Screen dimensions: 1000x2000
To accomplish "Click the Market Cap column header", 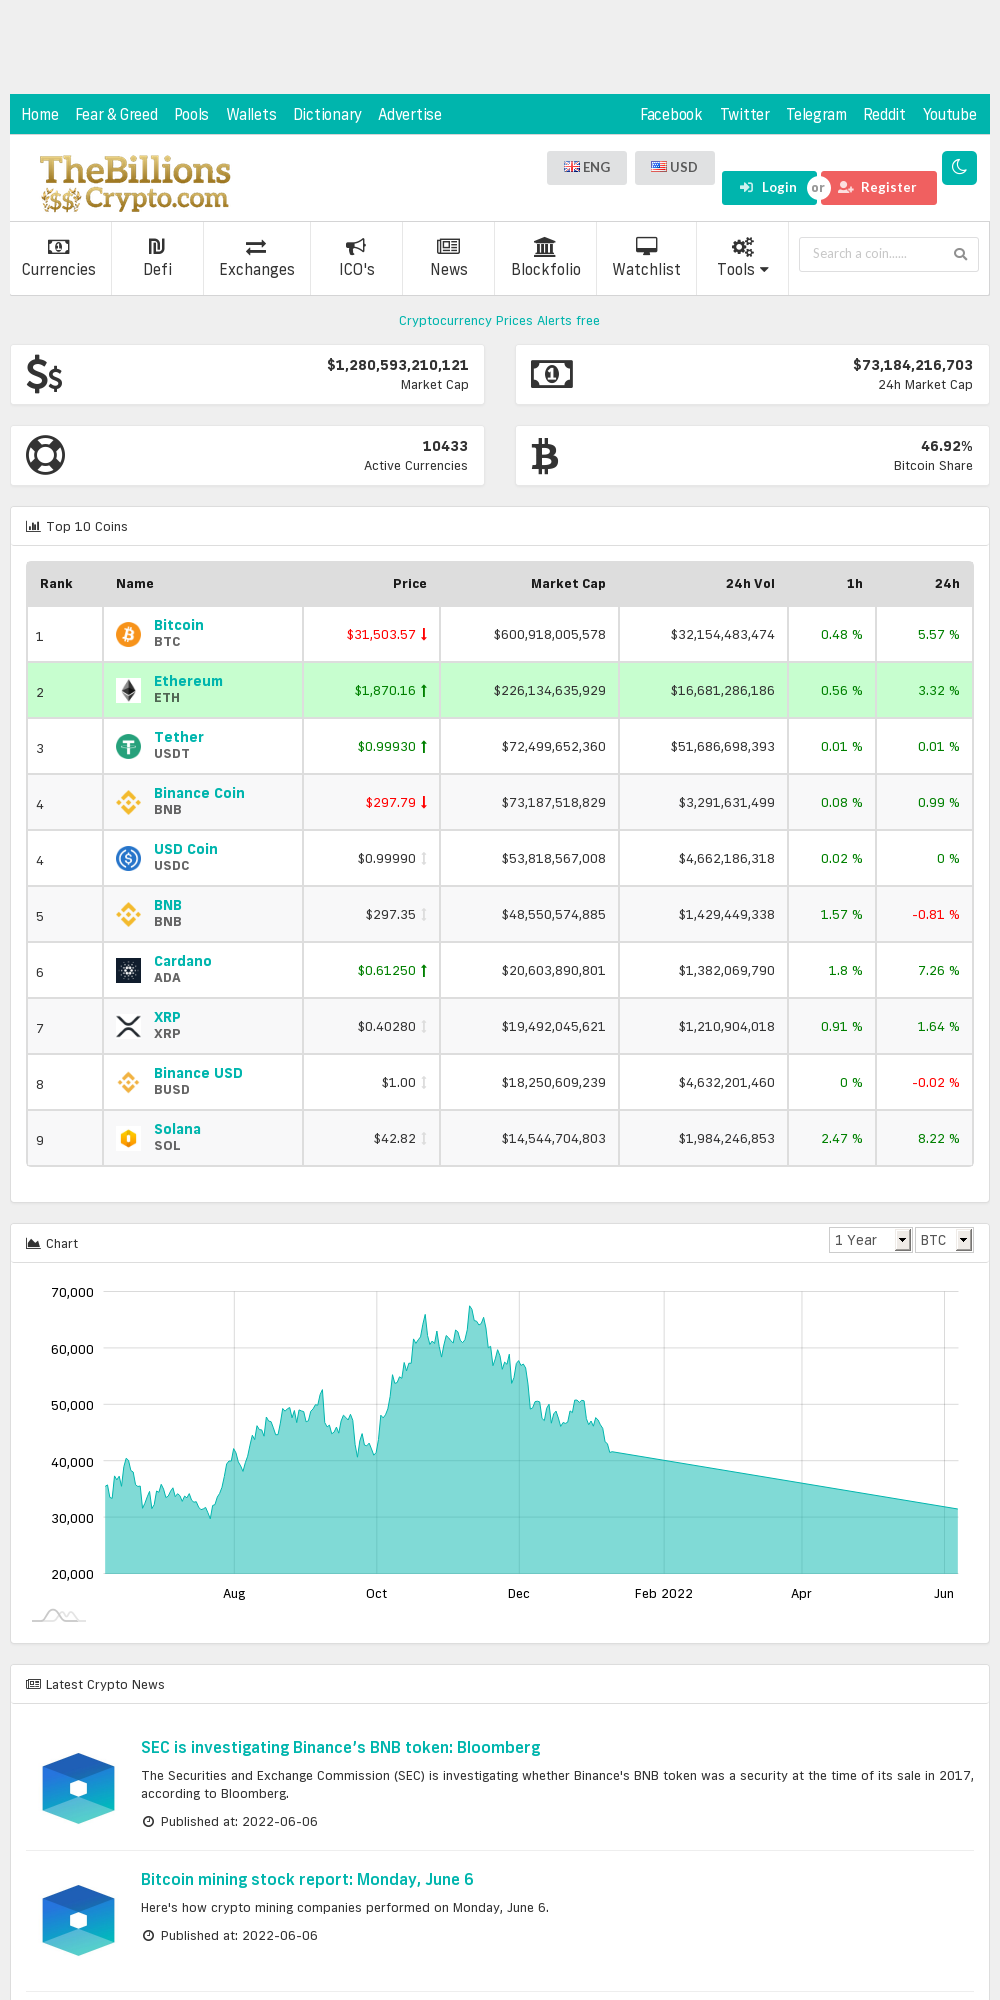I will [568, 584].
